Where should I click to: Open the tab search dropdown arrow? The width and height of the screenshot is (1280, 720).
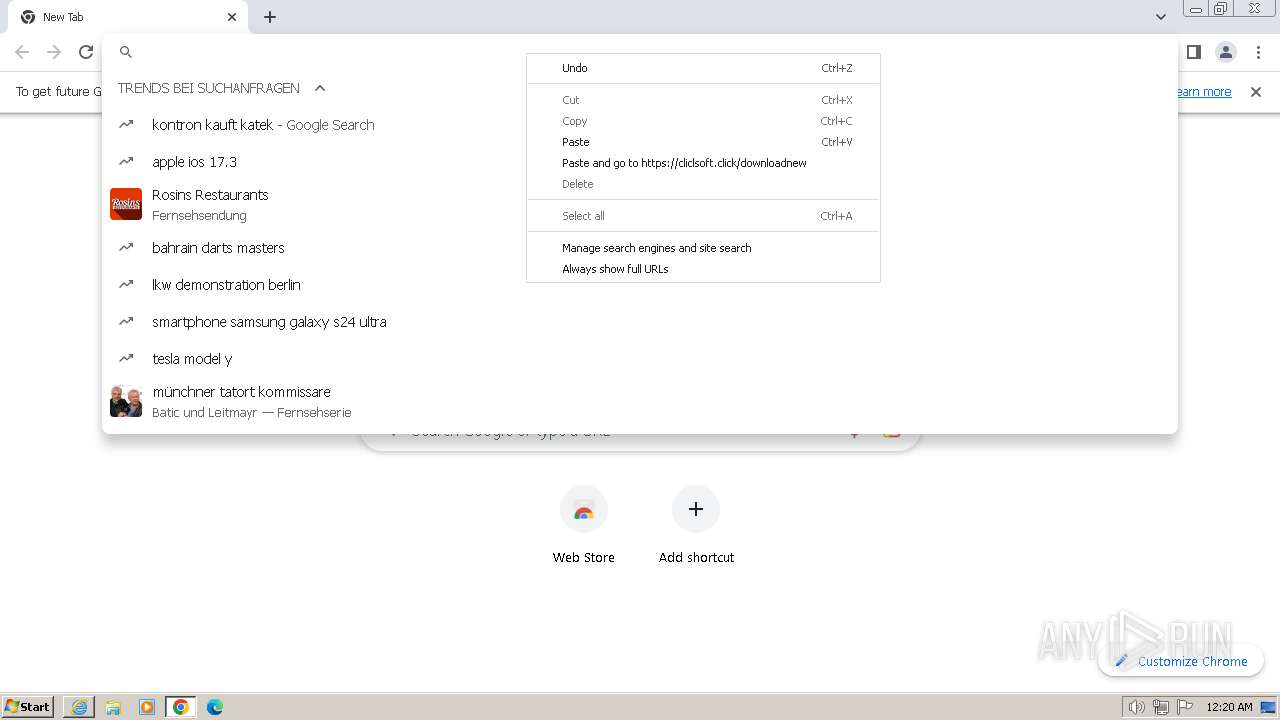click(1160, 17)
